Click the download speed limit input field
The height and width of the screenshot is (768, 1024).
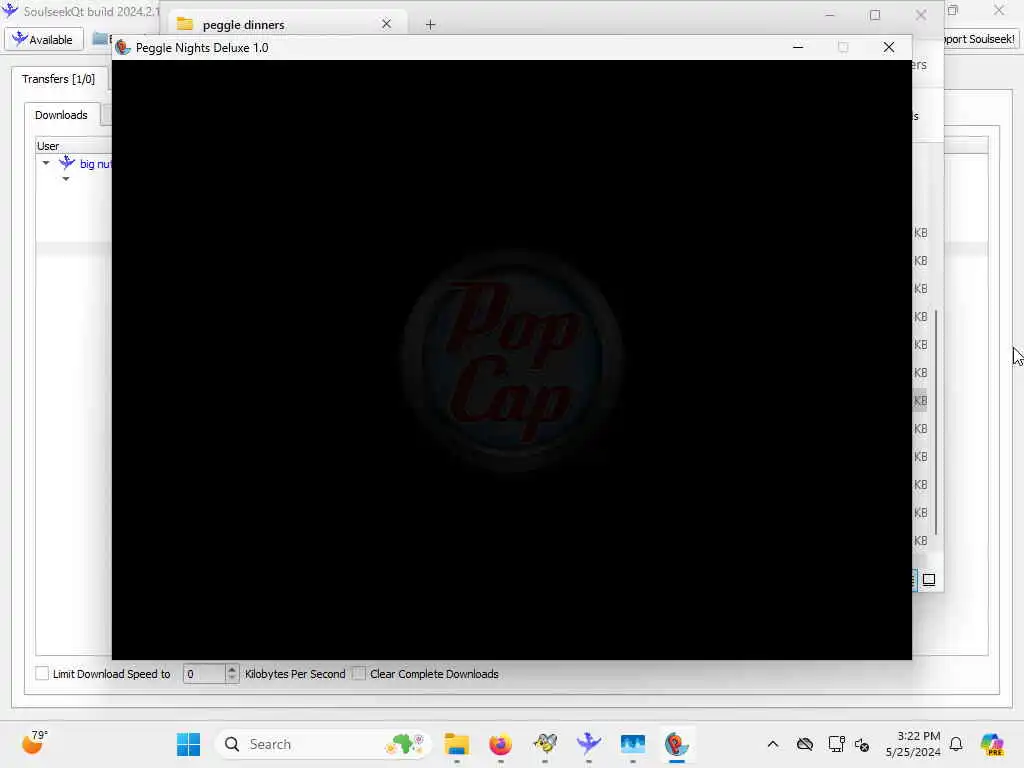(204, 673)
